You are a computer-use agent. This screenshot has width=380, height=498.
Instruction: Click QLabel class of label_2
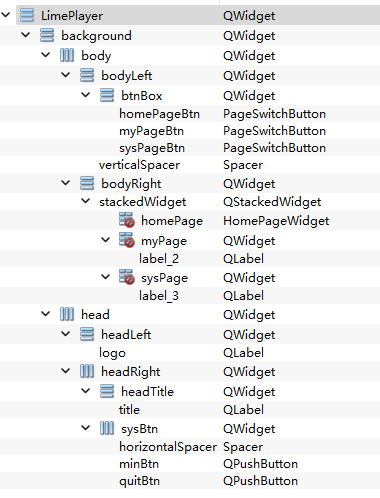click(x=243, y=259)
